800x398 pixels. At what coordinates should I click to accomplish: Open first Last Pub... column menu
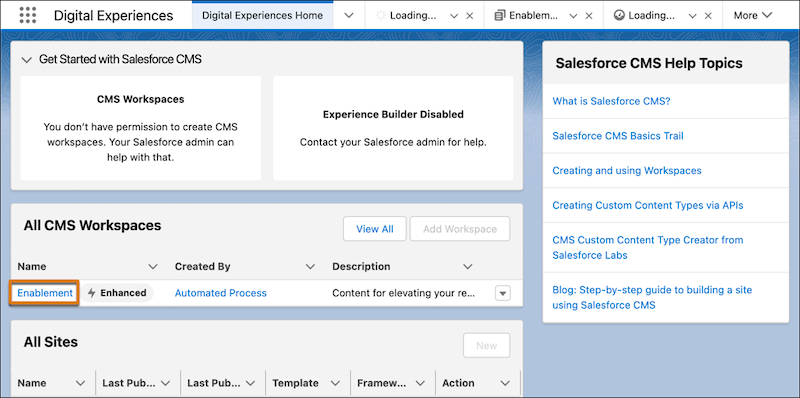click(165, 383)
